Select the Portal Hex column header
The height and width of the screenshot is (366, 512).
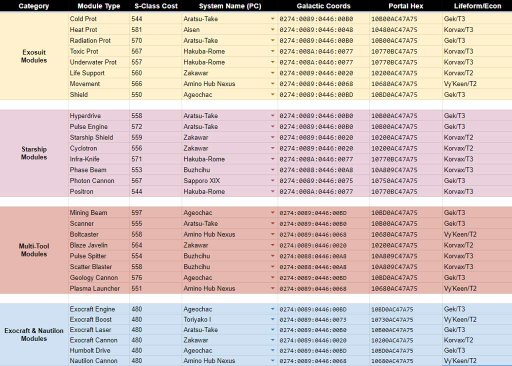(406, 6)
